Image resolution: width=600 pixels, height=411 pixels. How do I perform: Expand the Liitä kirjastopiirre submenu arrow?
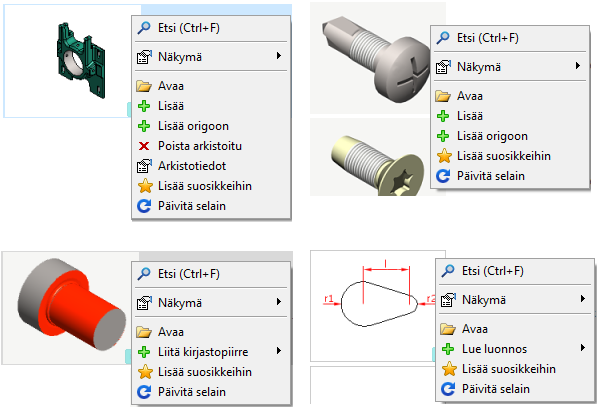278,351
